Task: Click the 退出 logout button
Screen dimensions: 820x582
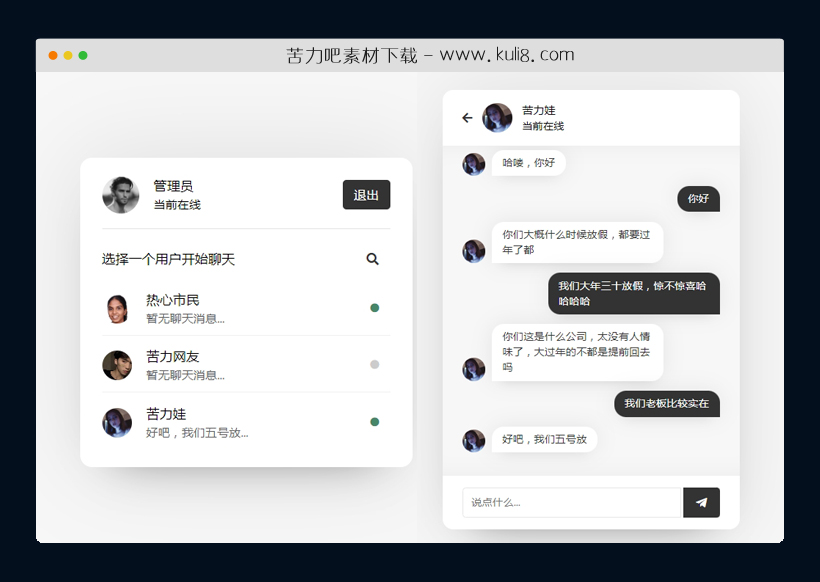Action: point(367,195)
